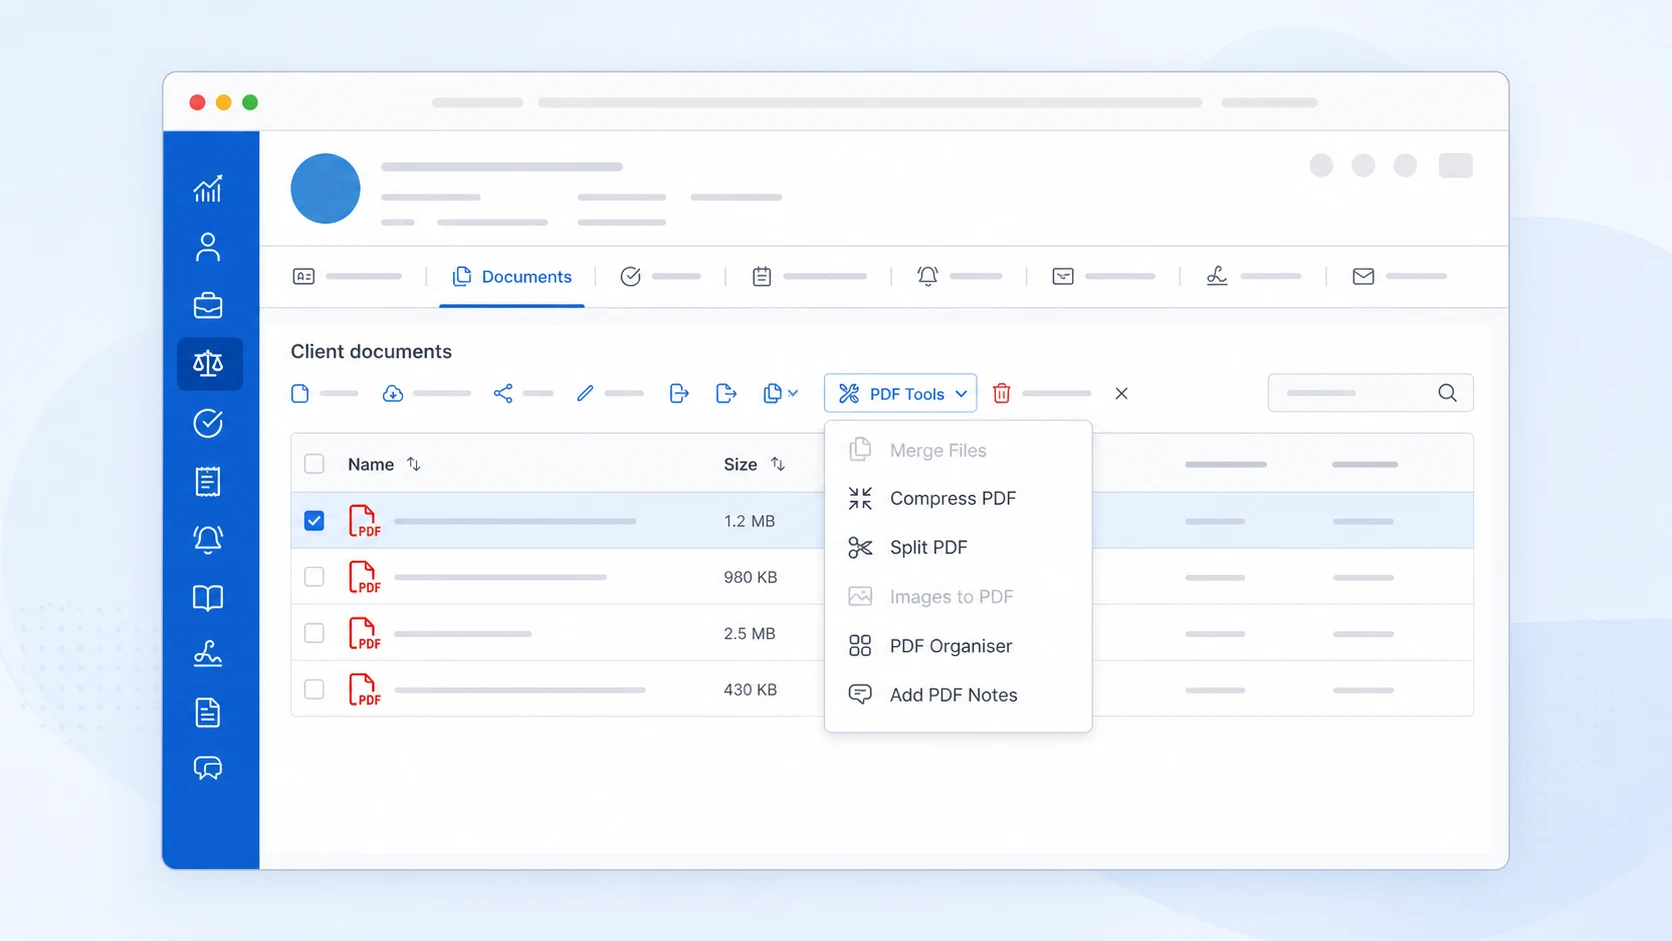Open the open book icon in sidebar
This screenshot has height=941, width=1672.
pyautogui.click(x=208, y=598)
